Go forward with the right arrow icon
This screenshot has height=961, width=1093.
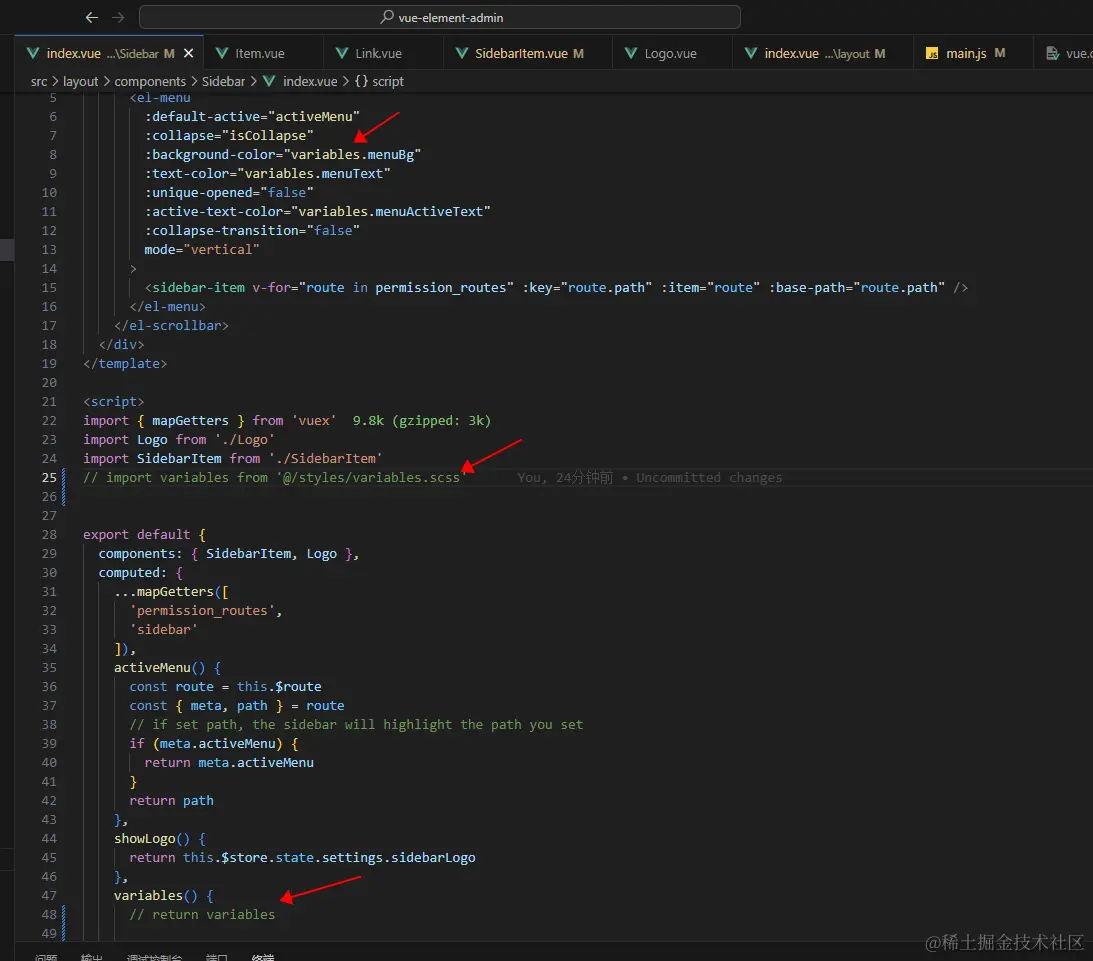tap(118, 17)
